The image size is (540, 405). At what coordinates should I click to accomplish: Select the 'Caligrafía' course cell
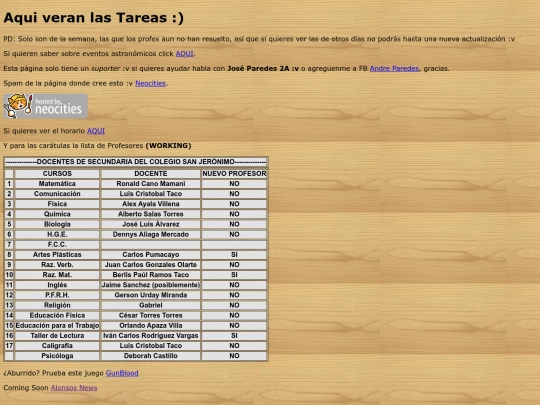pyautogui.click(x=57, y=346)
